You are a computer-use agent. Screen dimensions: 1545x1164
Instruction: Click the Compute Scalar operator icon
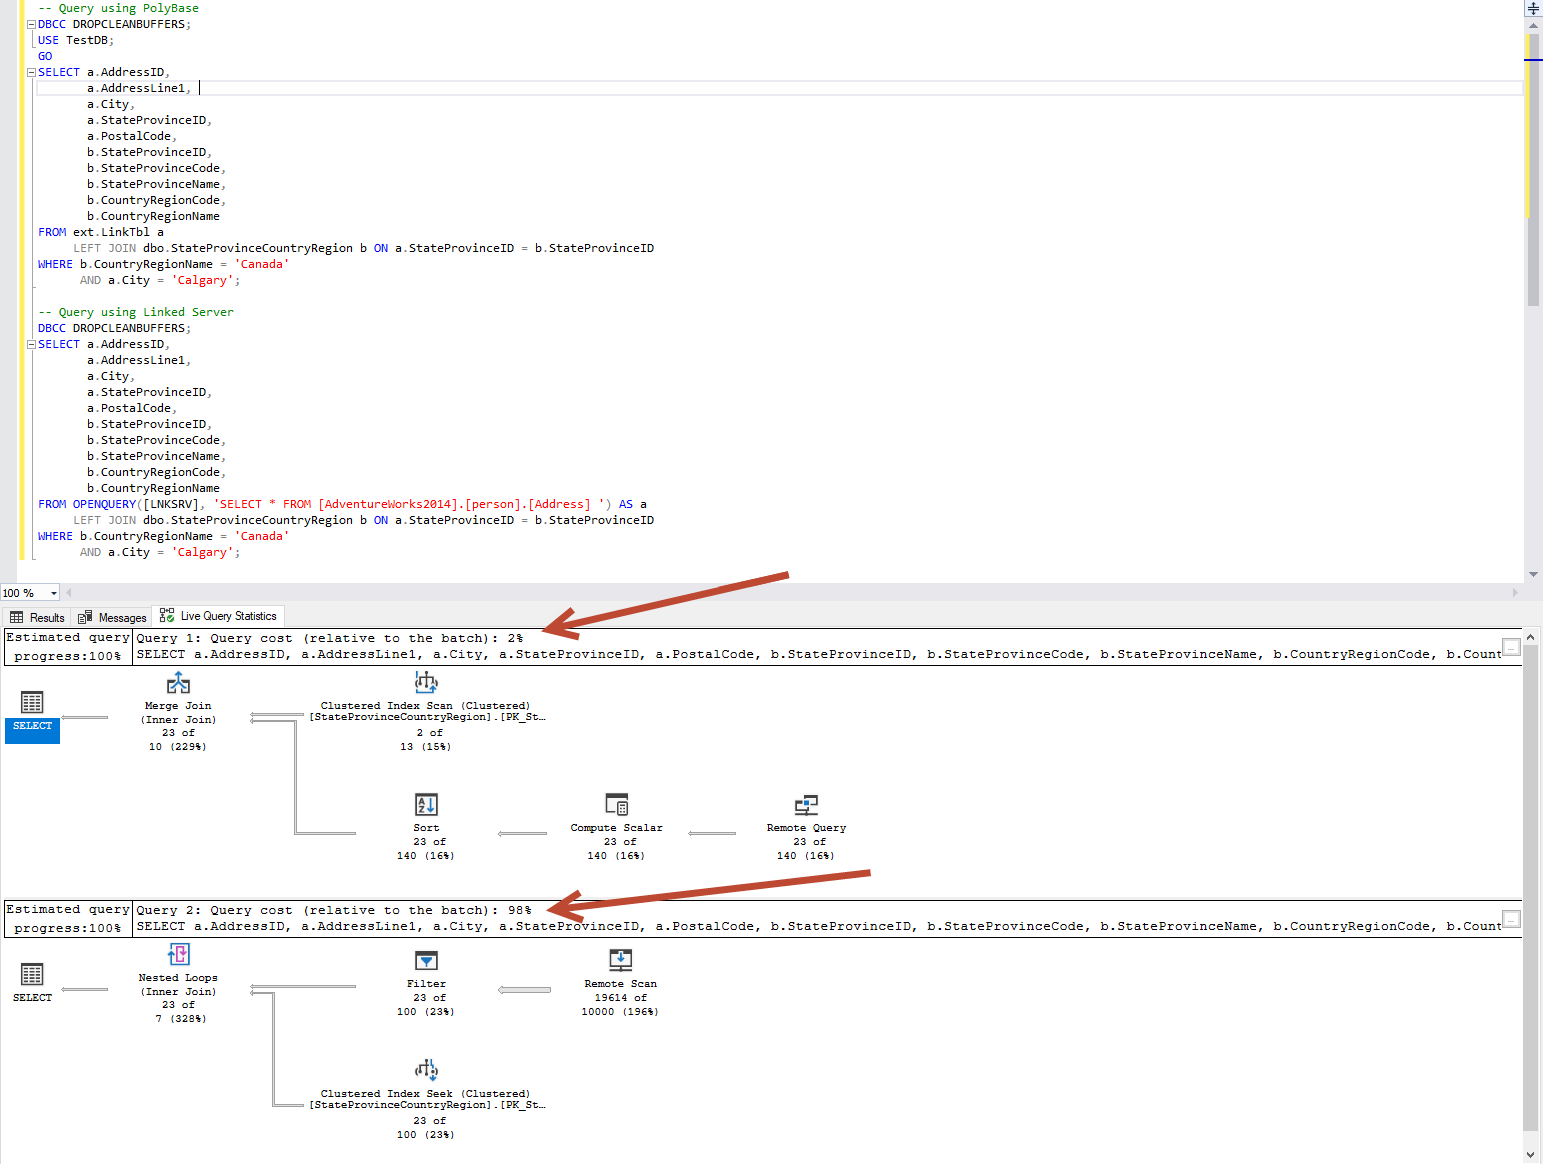tap(616, 805)
